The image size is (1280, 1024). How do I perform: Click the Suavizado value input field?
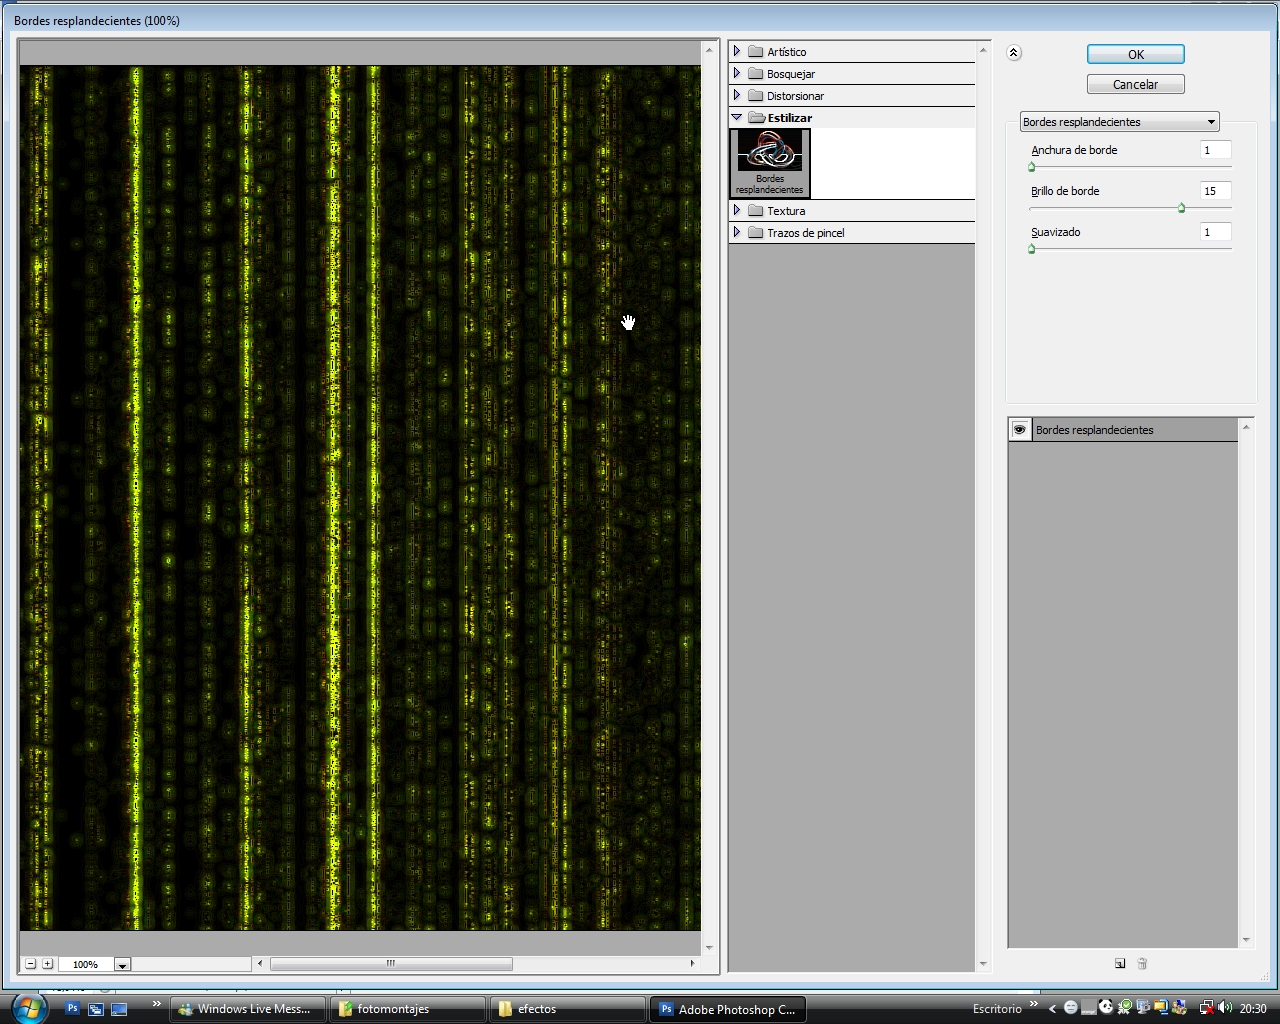point(1215,232)
